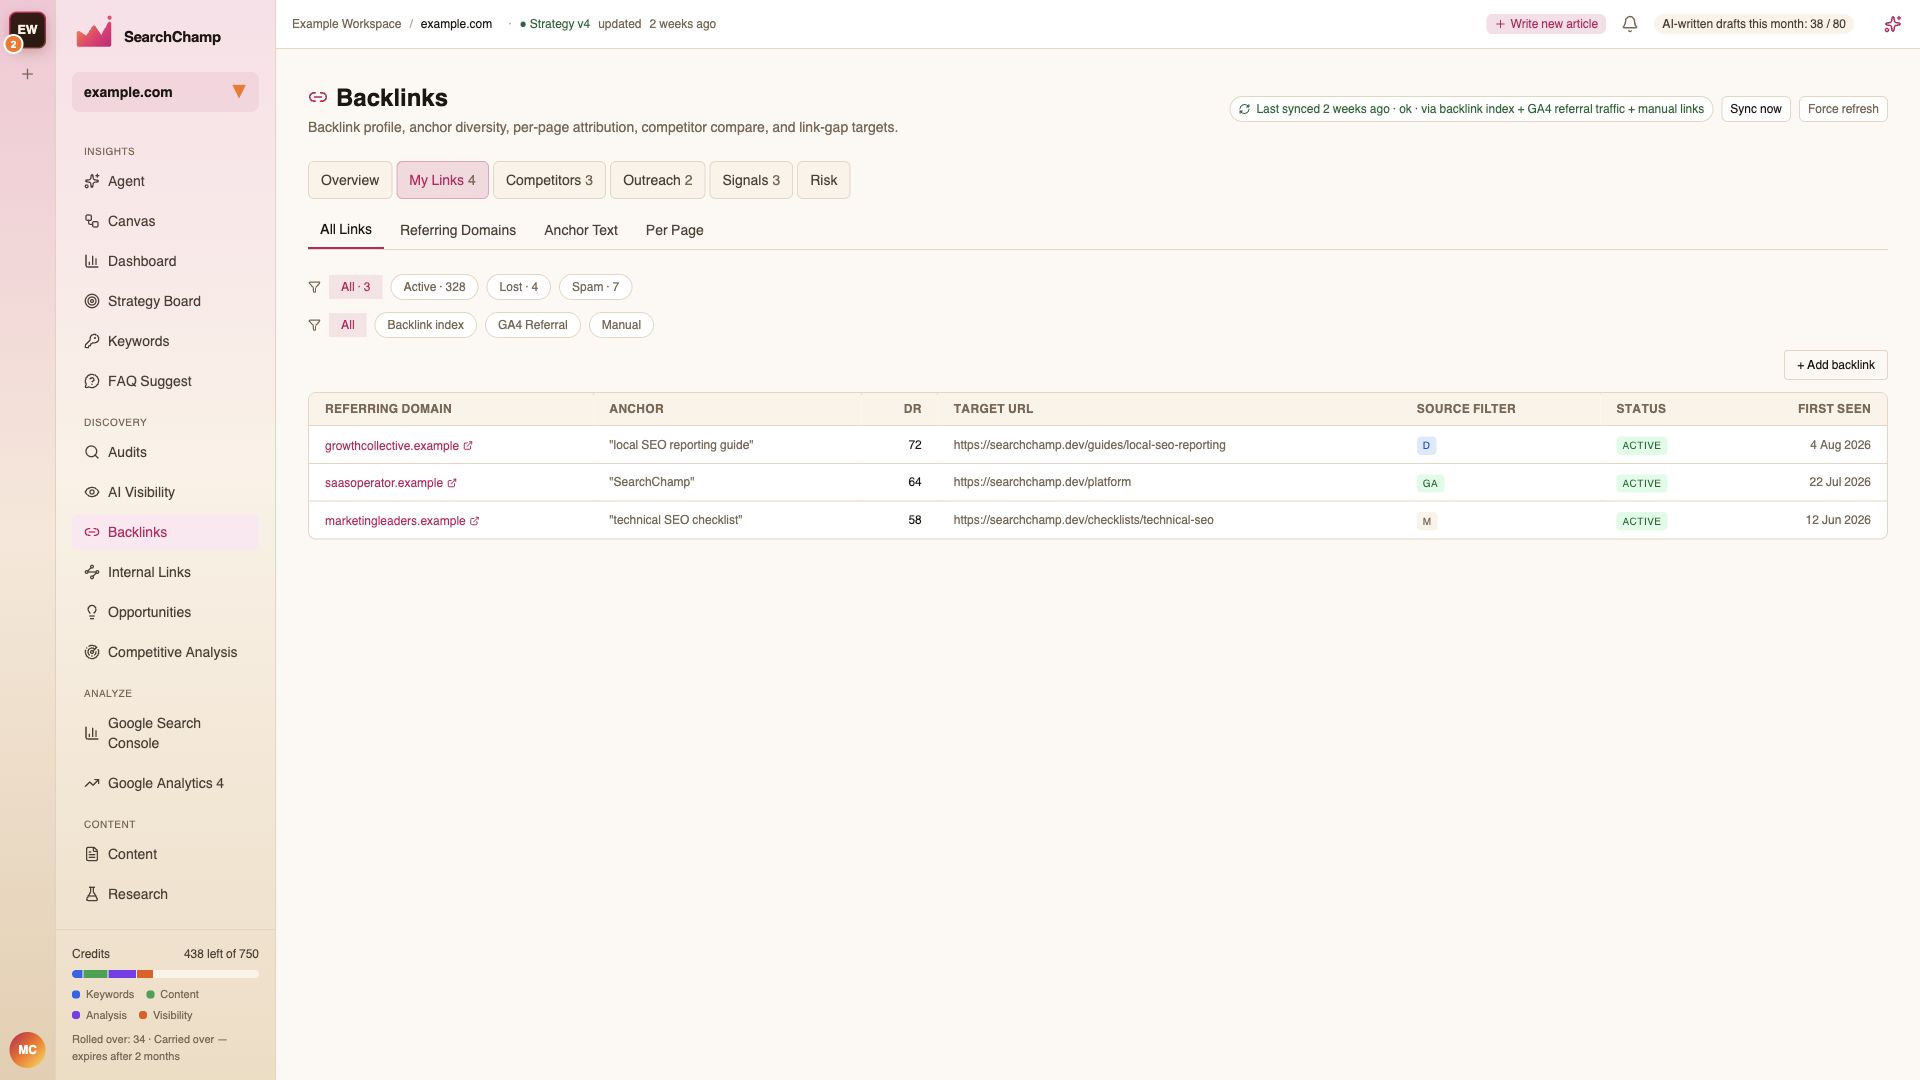The height and width of the screenshot is (1080, 1920).
Task: Open external link icon for marketingleaders.example
Action: (475, 521)
